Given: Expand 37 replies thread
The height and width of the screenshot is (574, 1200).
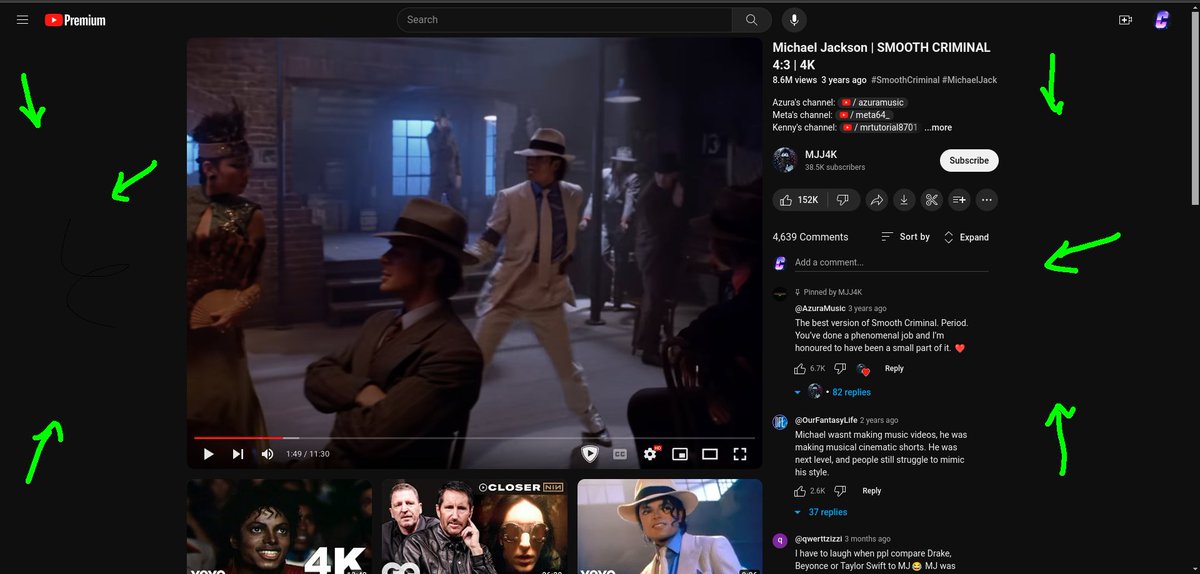Looking at the screenshot, I should click(821, 512).
